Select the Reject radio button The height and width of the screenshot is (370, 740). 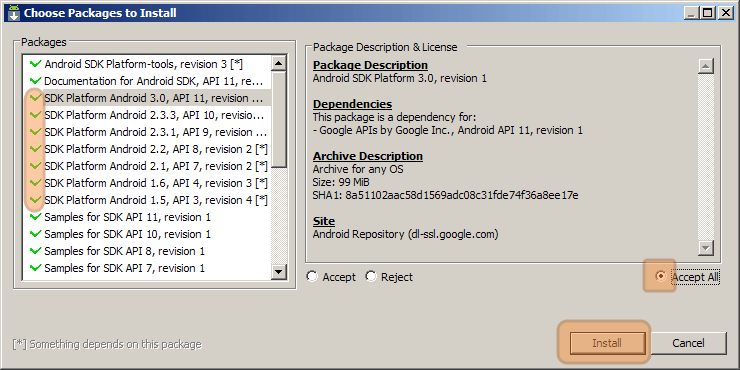tap(371, 277)
